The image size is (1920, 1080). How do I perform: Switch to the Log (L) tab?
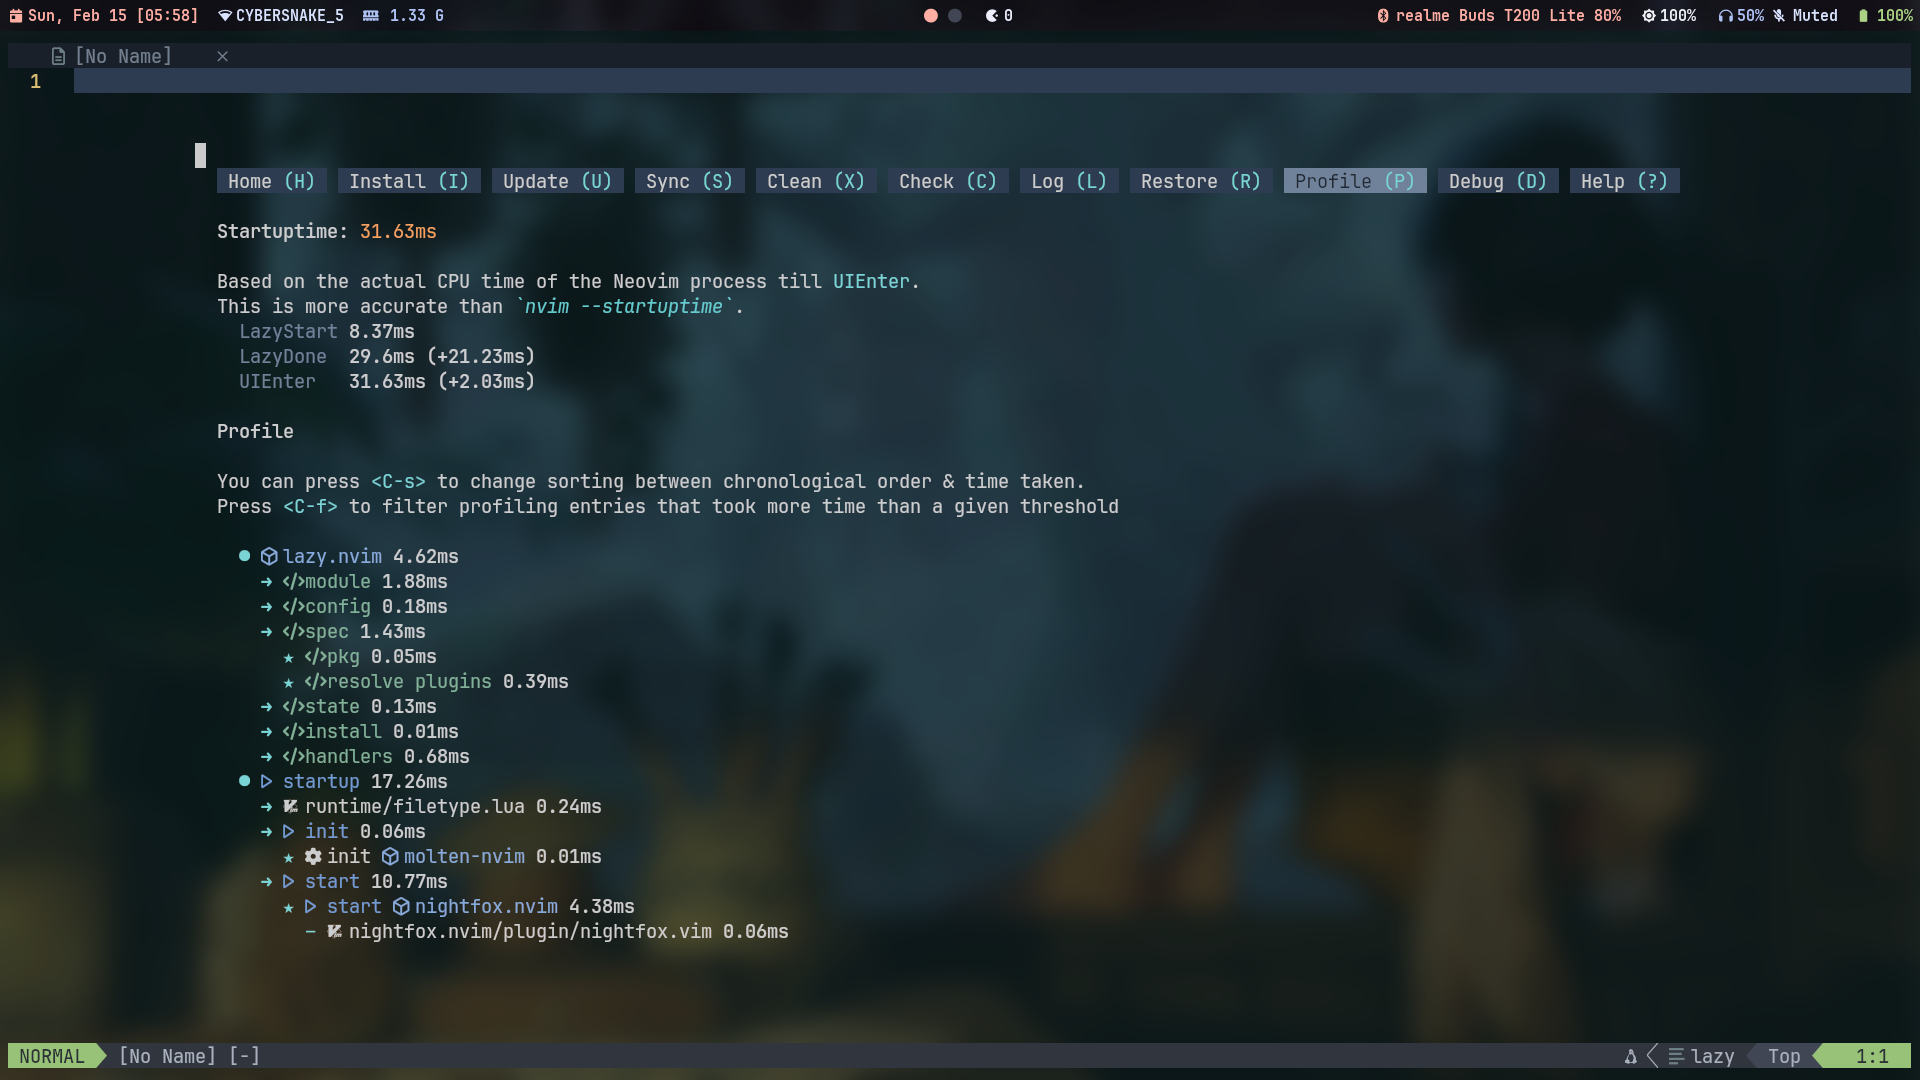point(1067,181)
